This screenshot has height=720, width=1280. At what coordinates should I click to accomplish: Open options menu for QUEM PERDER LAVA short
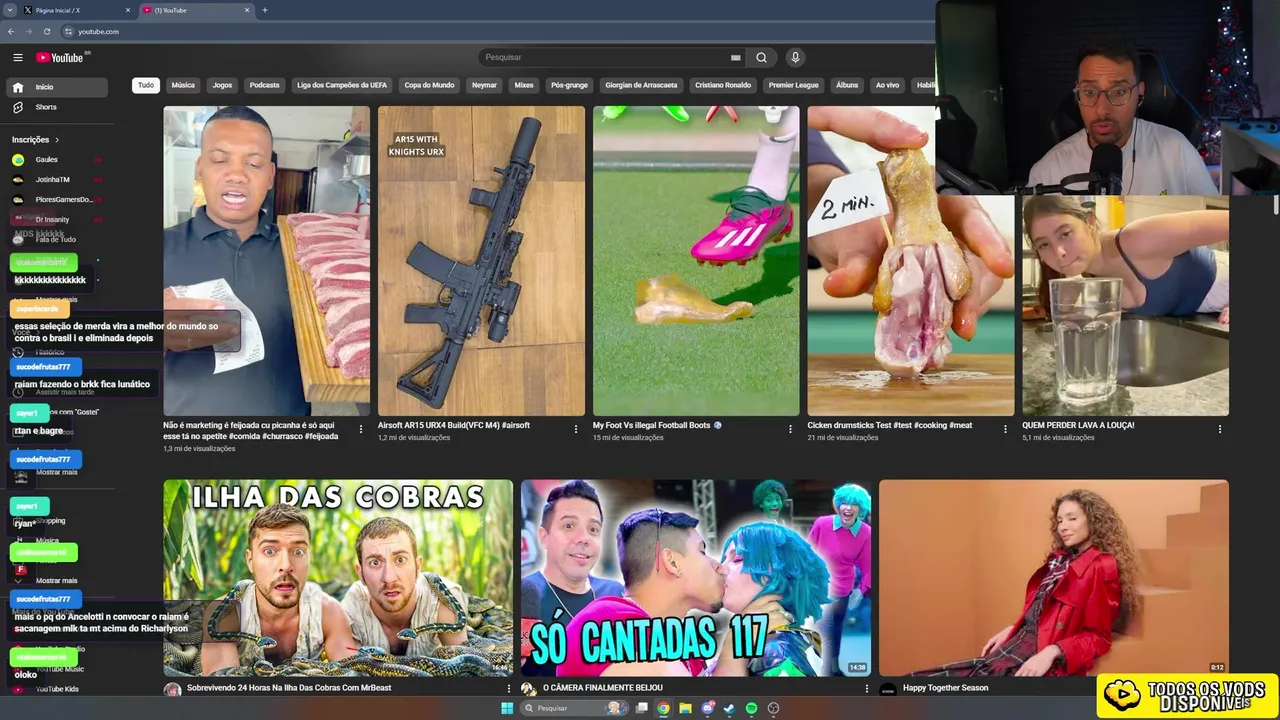(1220, 429)
